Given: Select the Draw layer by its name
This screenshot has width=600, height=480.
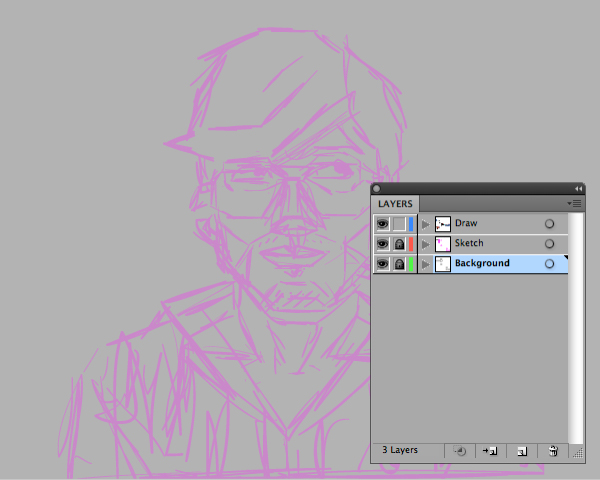Looking at the screenshot, I should (466, 223).
